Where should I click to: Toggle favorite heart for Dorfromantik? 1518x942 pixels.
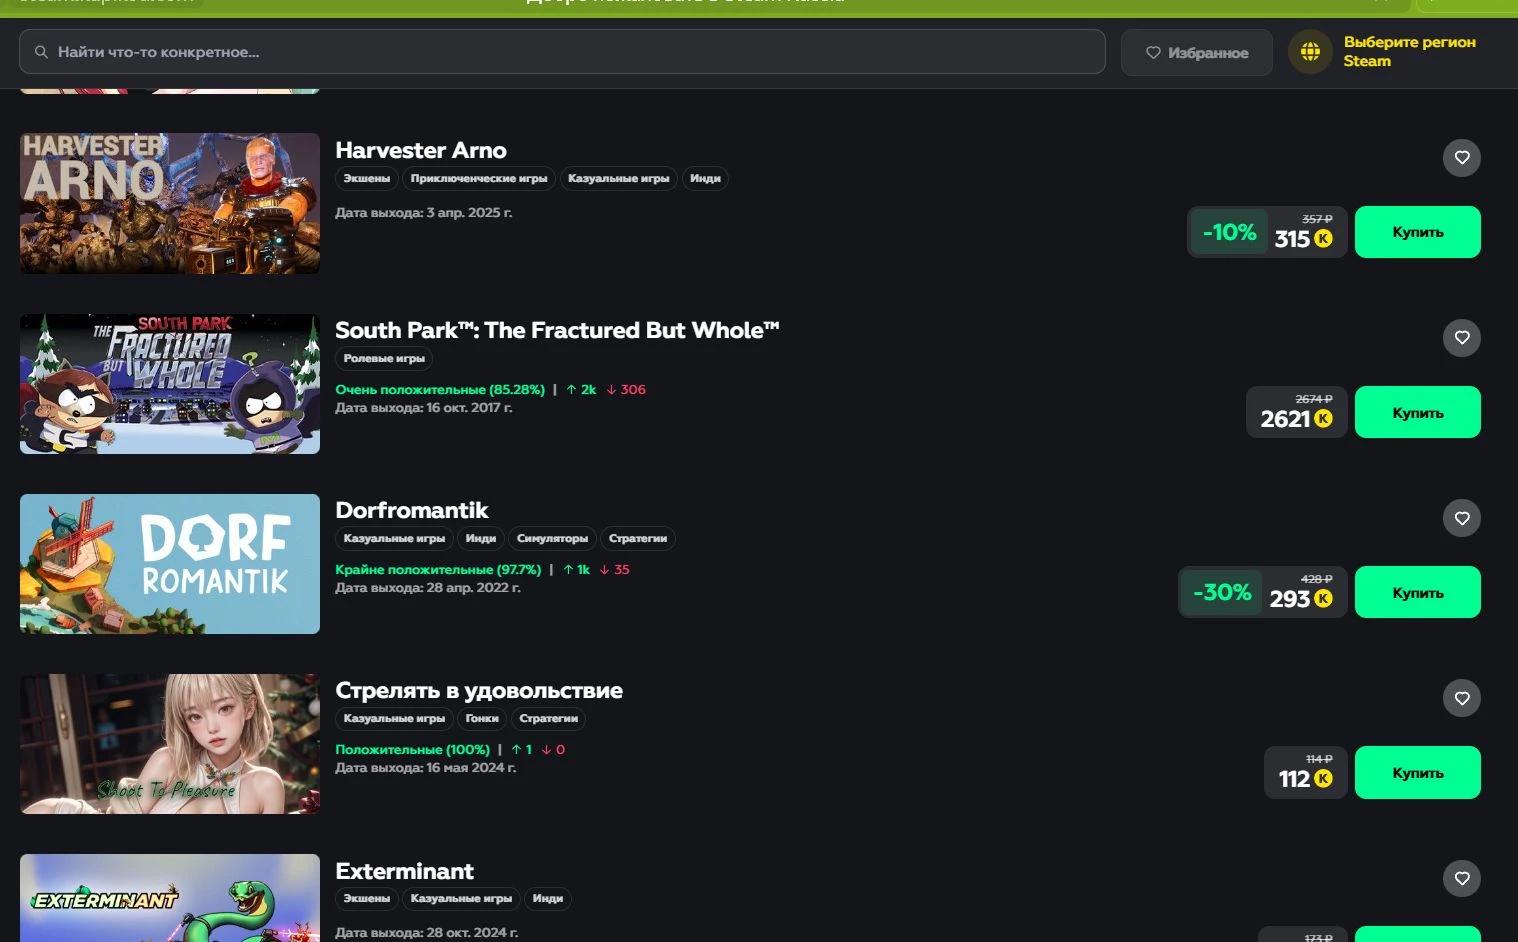[1461, 518]
